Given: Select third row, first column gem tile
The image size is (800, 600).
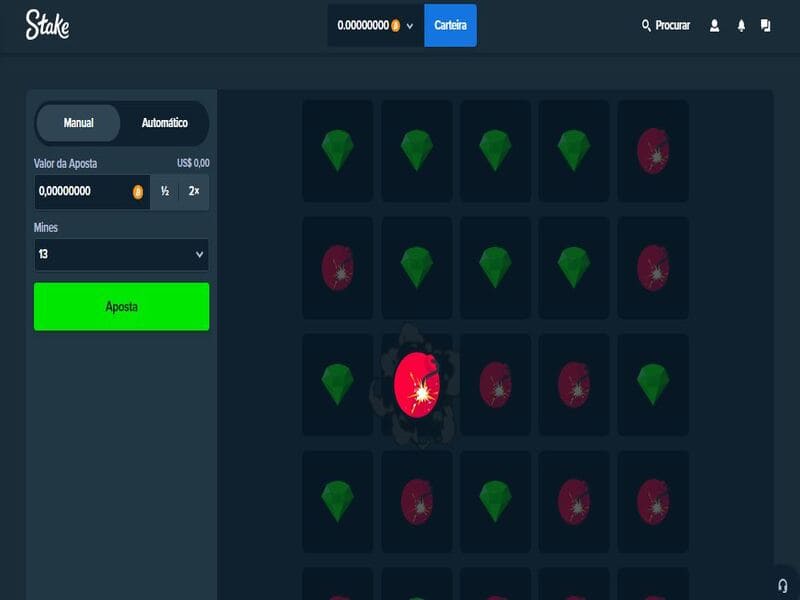Looking at the screenshot, I should pyautogui.click(x=337, y=385).
